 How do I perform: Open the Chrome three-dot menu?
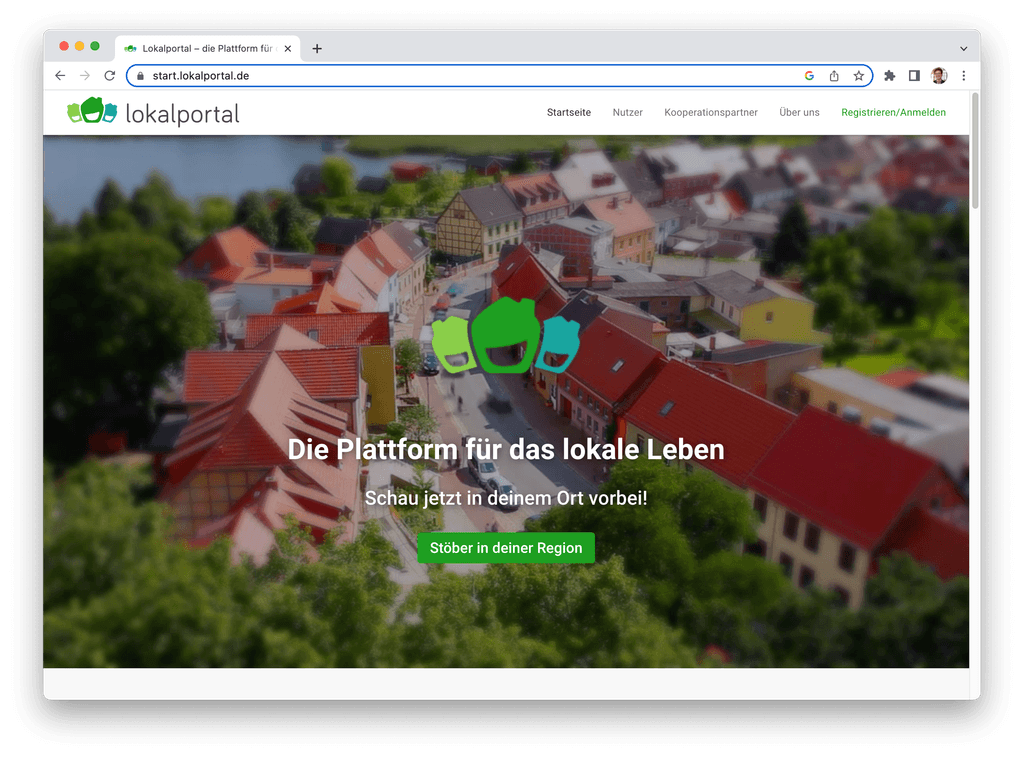pyautogui.click(x=964, y=76)
